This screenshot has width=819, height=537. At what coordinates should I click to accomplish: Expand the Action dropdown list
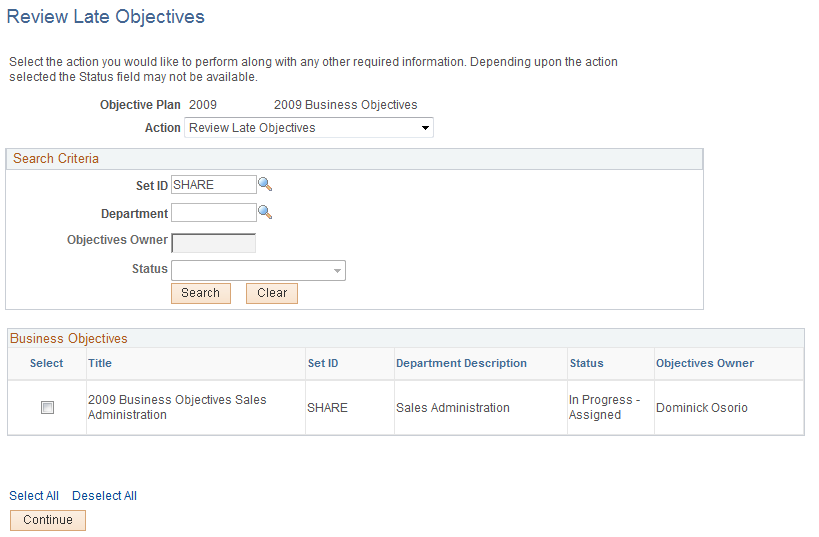coord(309,128)
